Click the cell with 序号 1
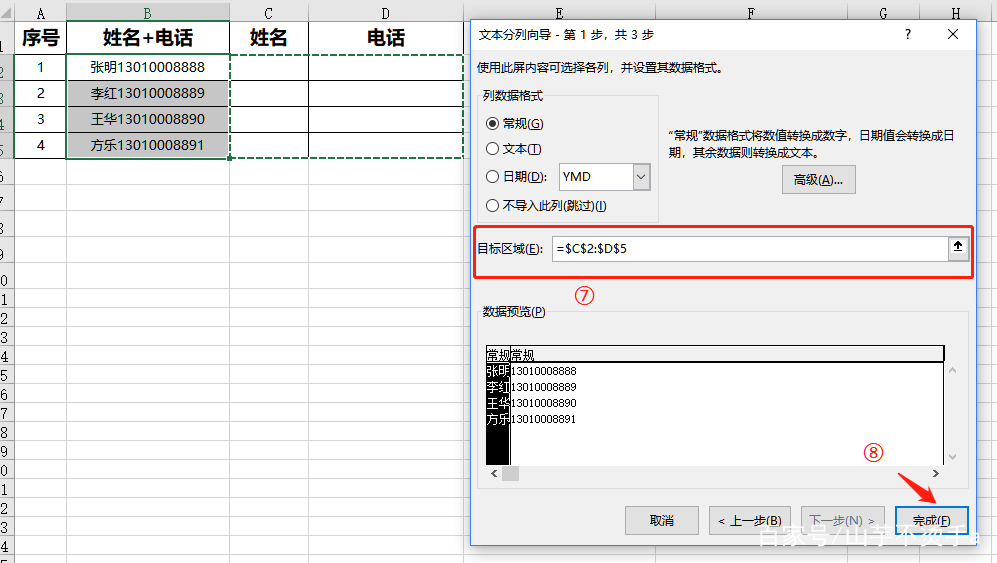This screenshot has height=563, width=997. click(41, 67)
